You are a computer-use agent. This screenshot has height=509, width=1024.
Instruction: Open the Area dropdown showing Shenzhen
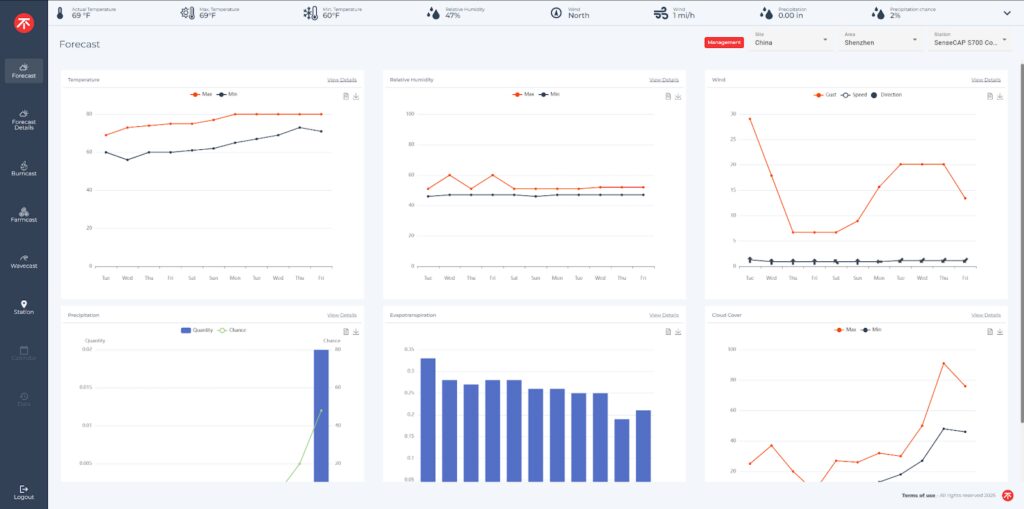click(879, 41)
